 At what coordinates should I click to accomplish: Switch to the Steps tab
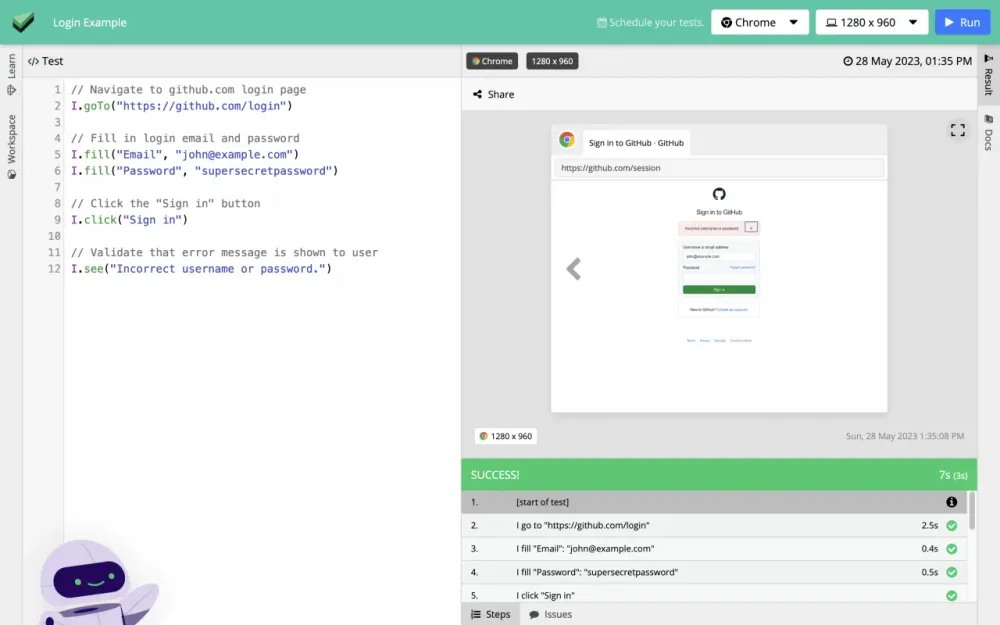pyautogui.click(x=491, y=614)
